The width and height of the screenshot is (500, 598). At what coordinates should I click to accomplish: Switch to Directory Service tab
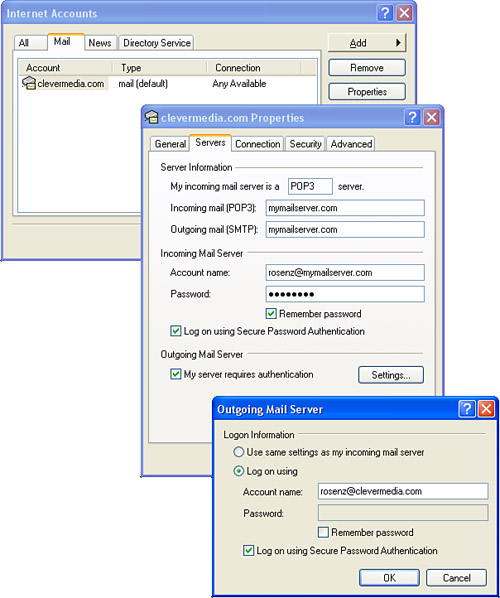(x=156, y=43)
